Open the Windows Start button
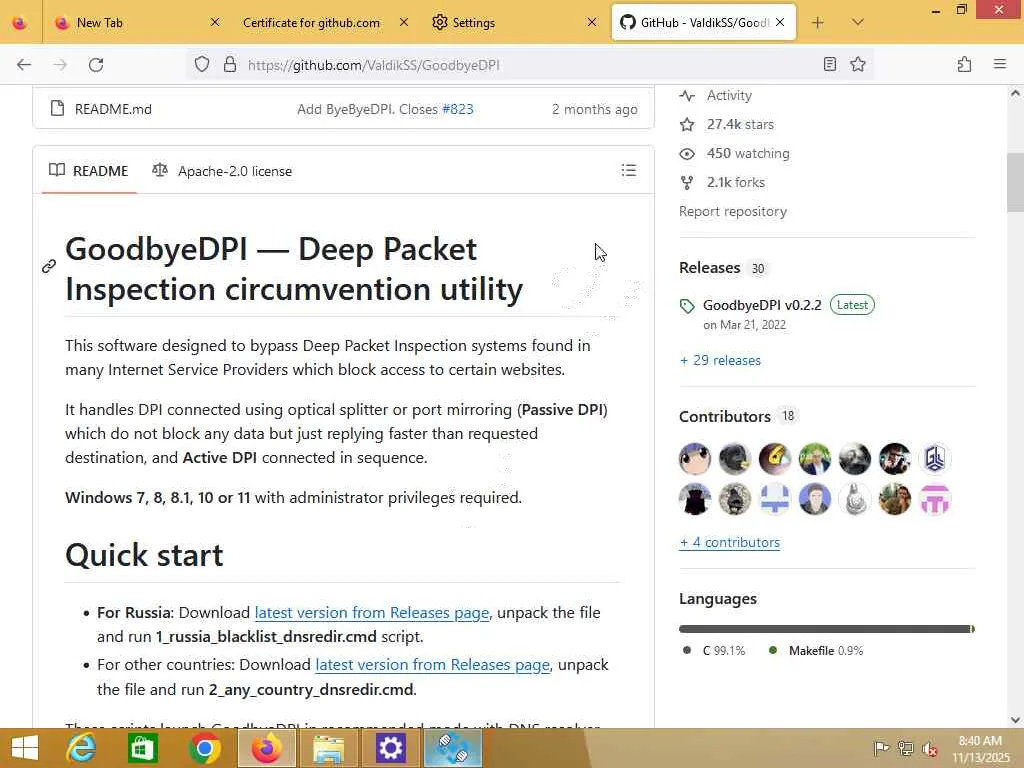Image resolution: width=1024 pixels, height=768 pixels. point(25,748)
